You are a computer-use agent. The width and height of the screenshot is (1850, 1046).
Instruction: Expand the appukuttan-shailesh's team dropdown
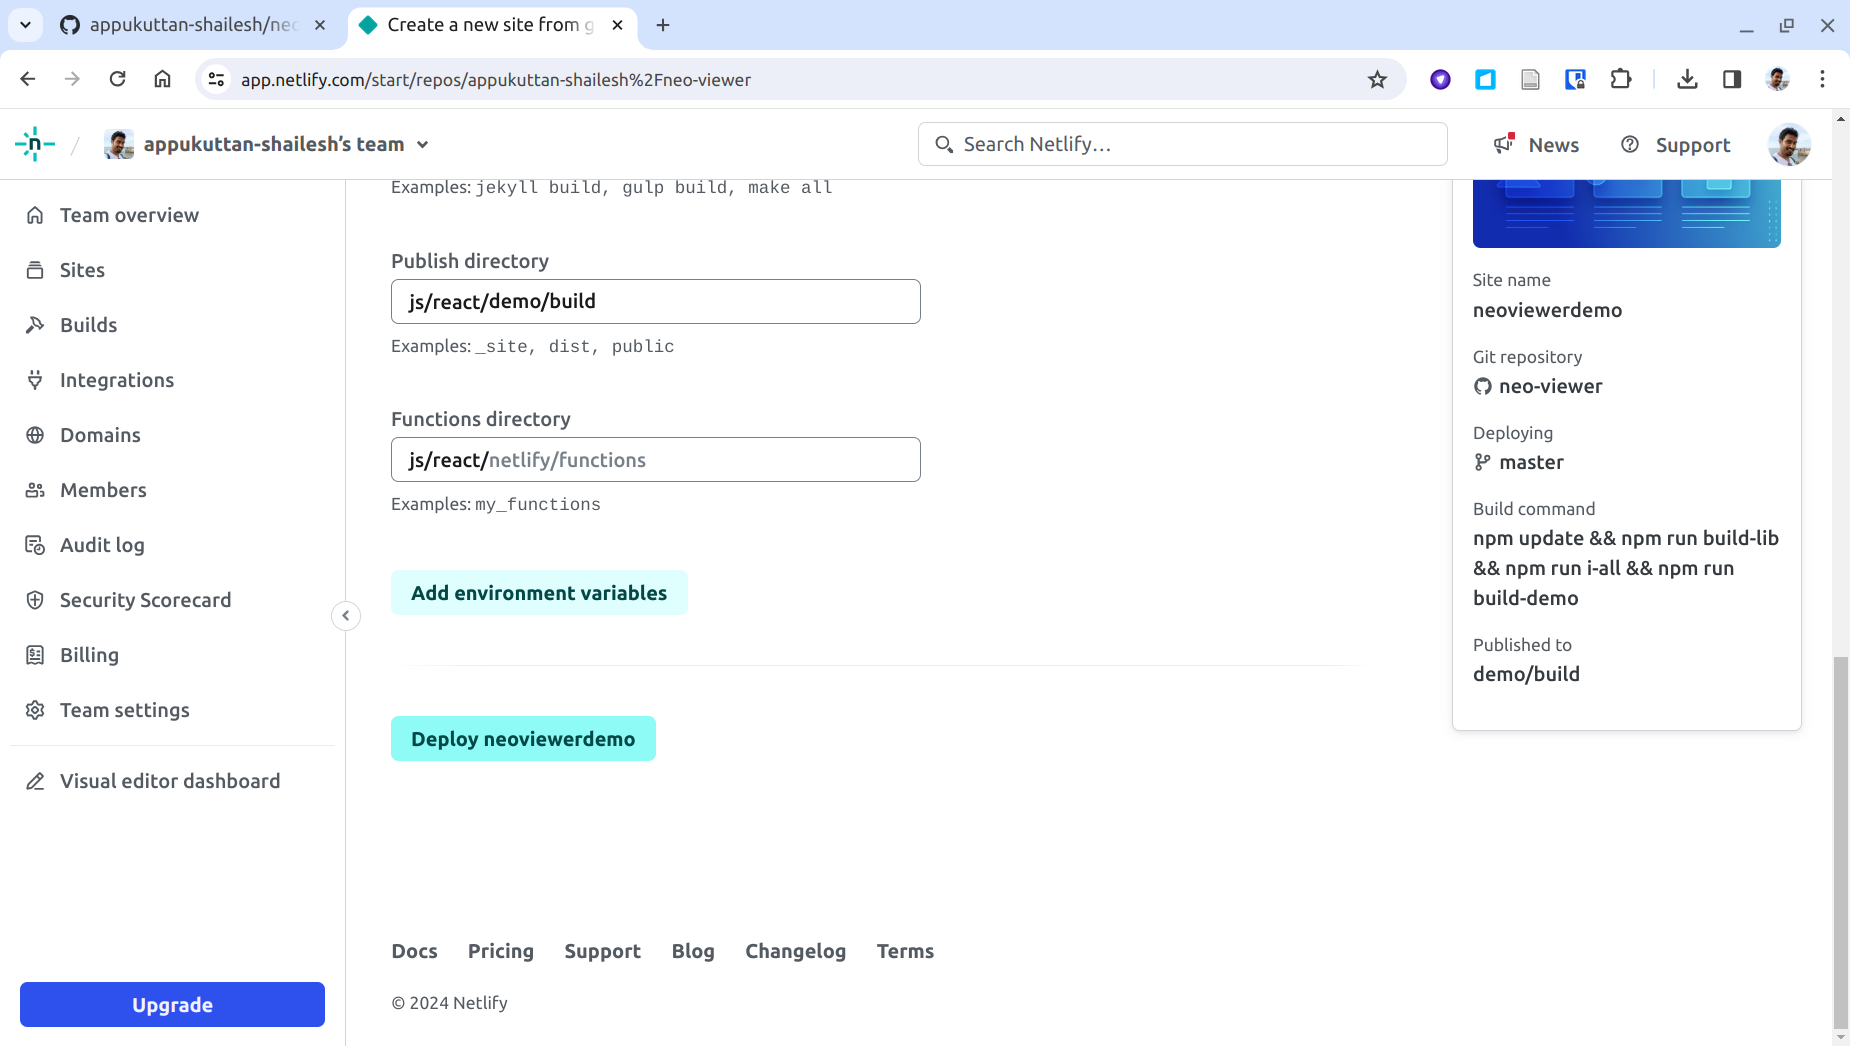pos(424,143)
